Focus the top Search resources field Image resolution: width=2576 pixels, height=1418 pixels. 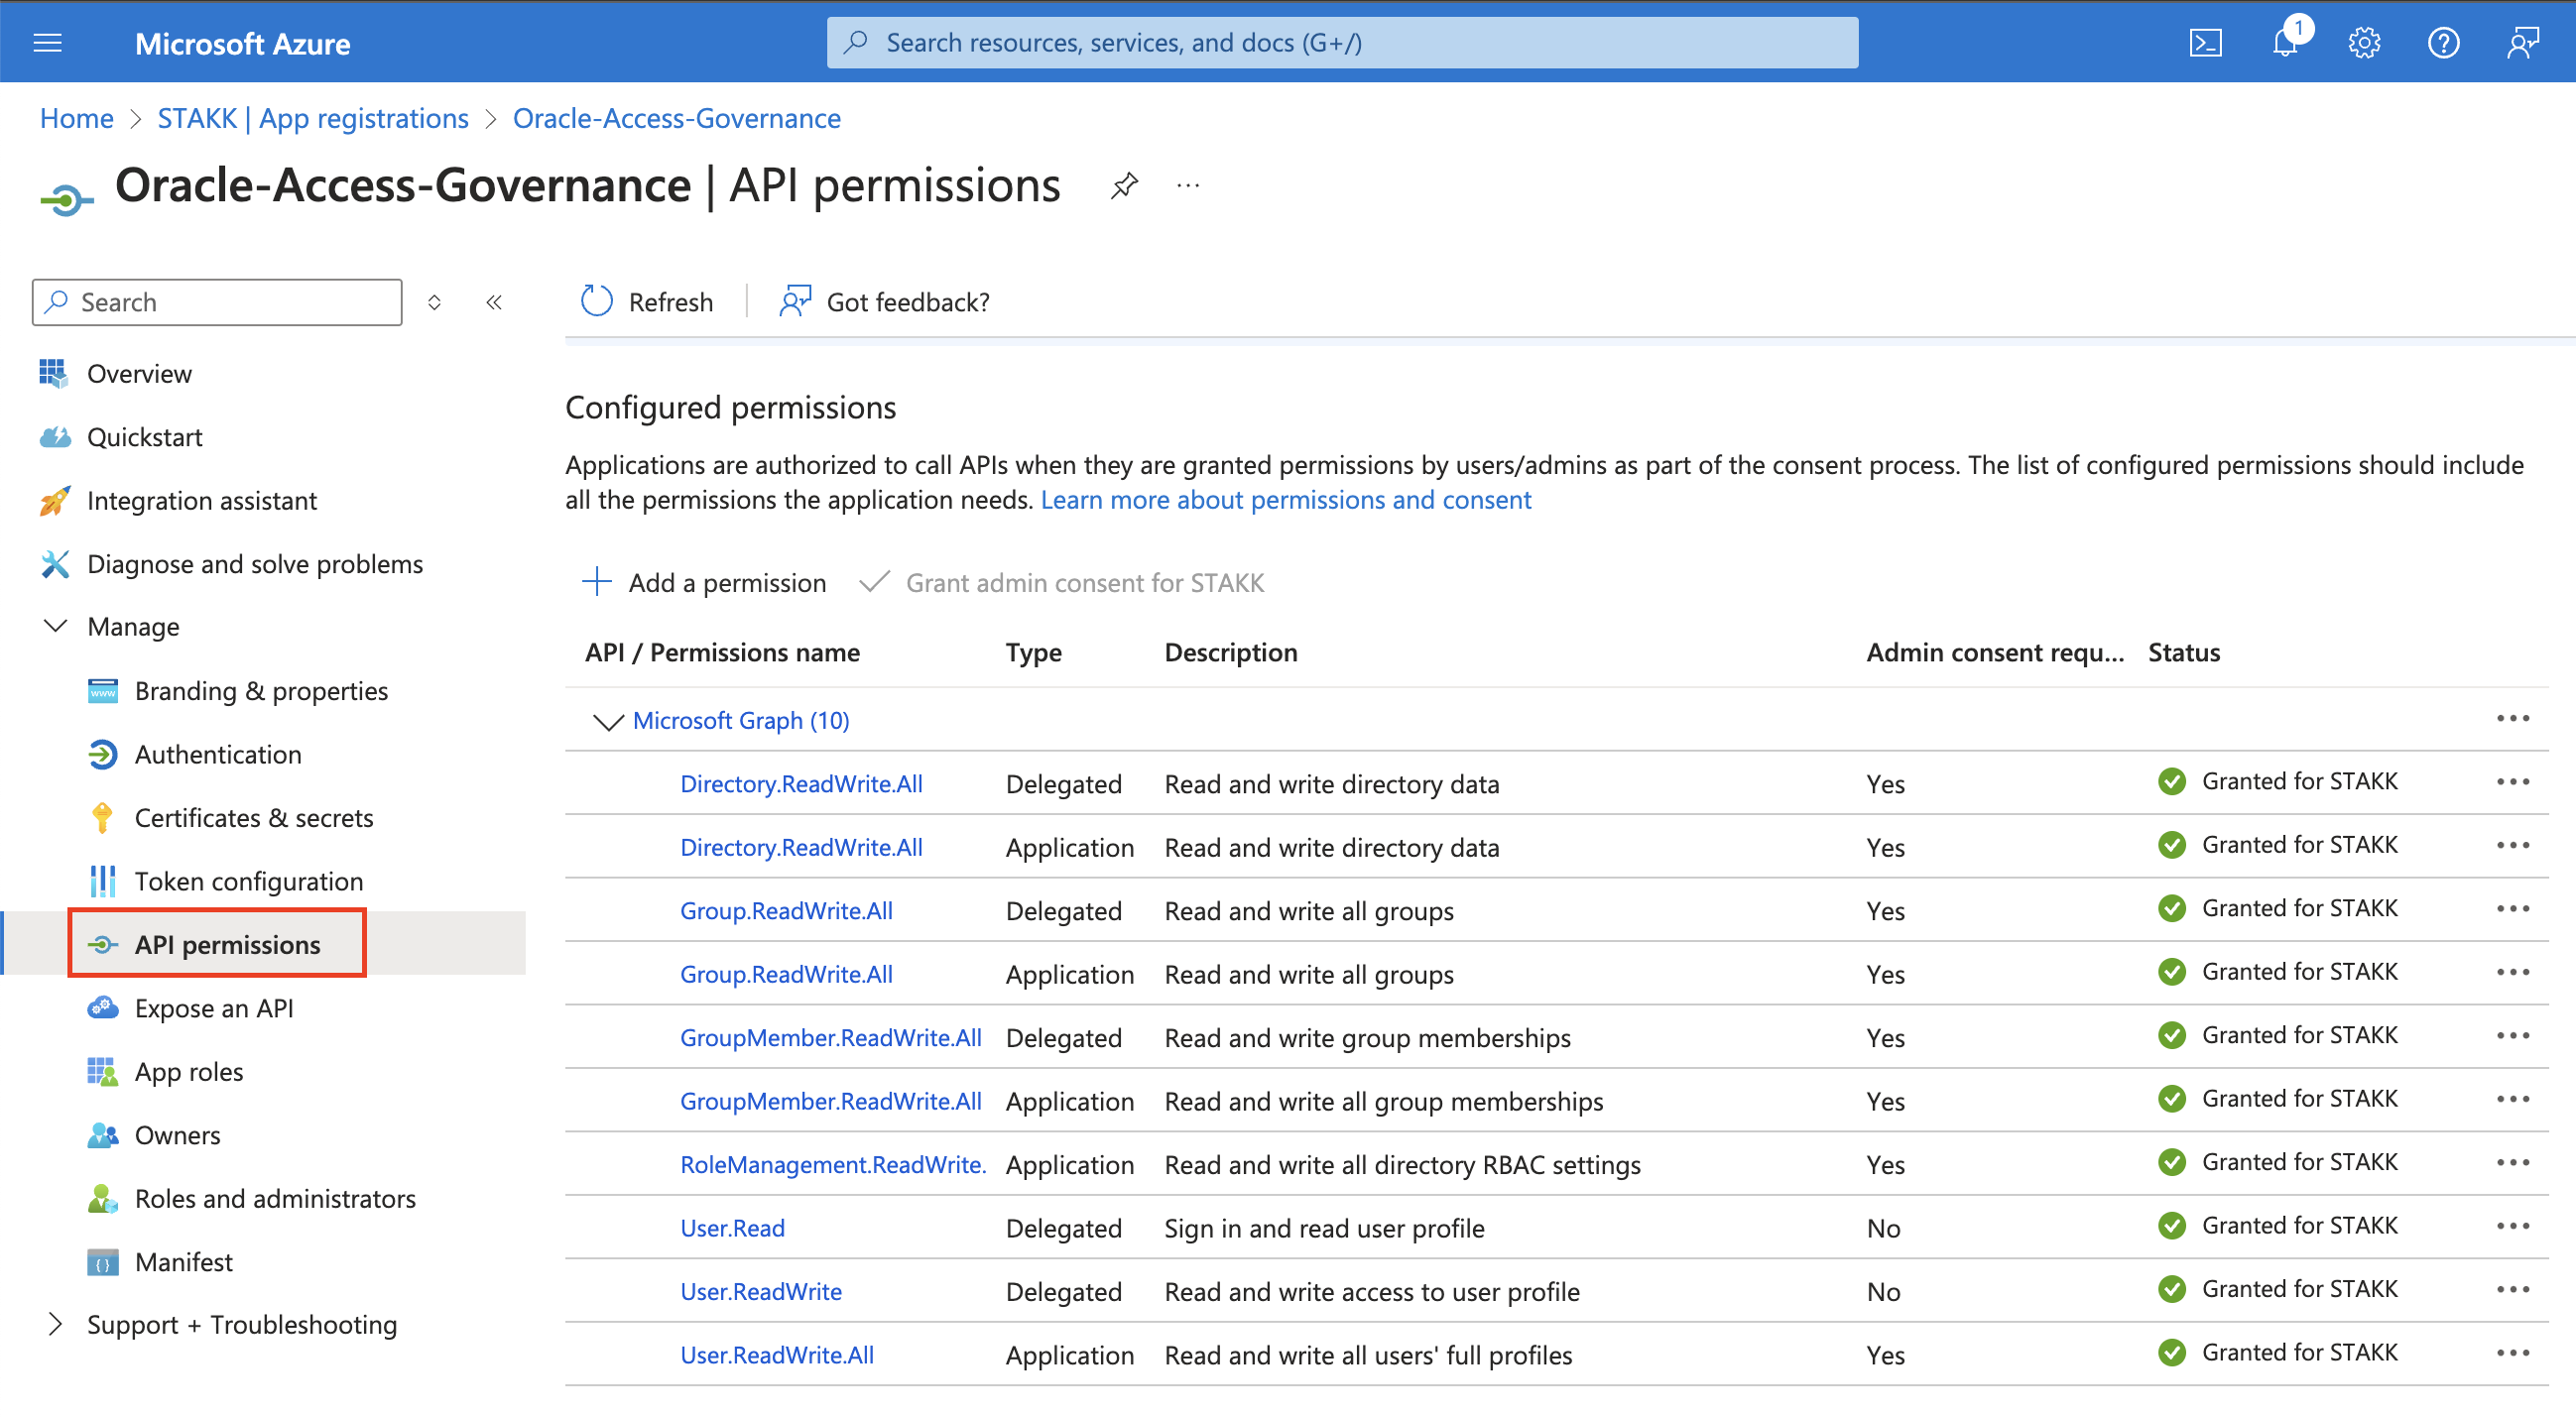coord(1342,43)
